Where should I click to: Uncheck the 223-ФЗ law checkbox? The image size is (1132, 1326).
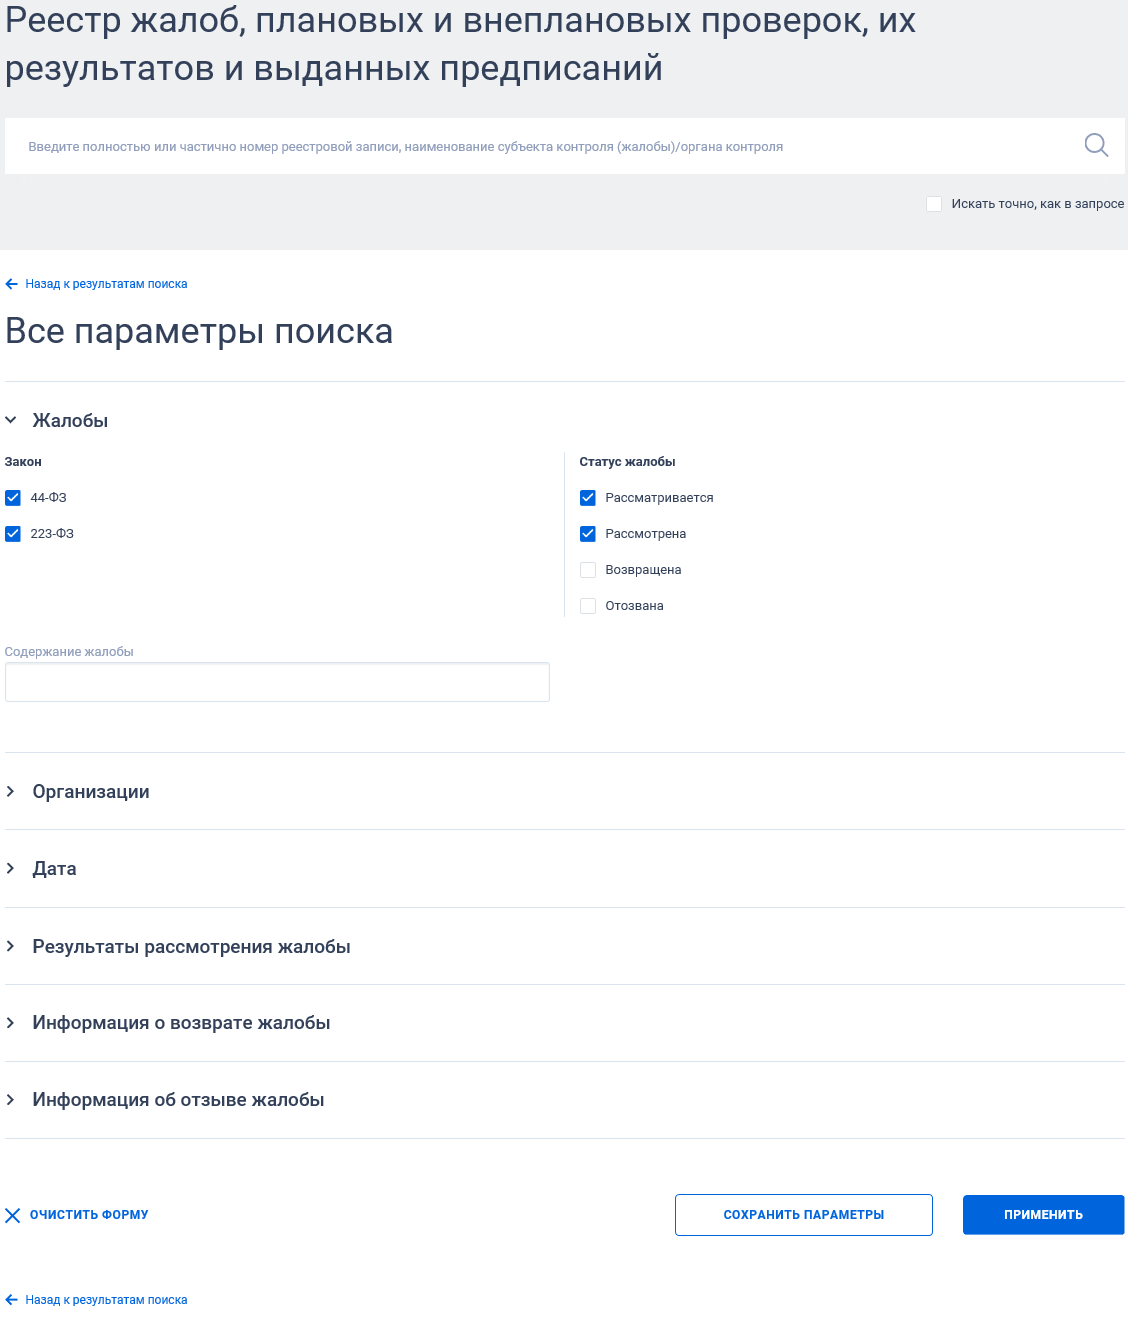(x=13, y=534)
